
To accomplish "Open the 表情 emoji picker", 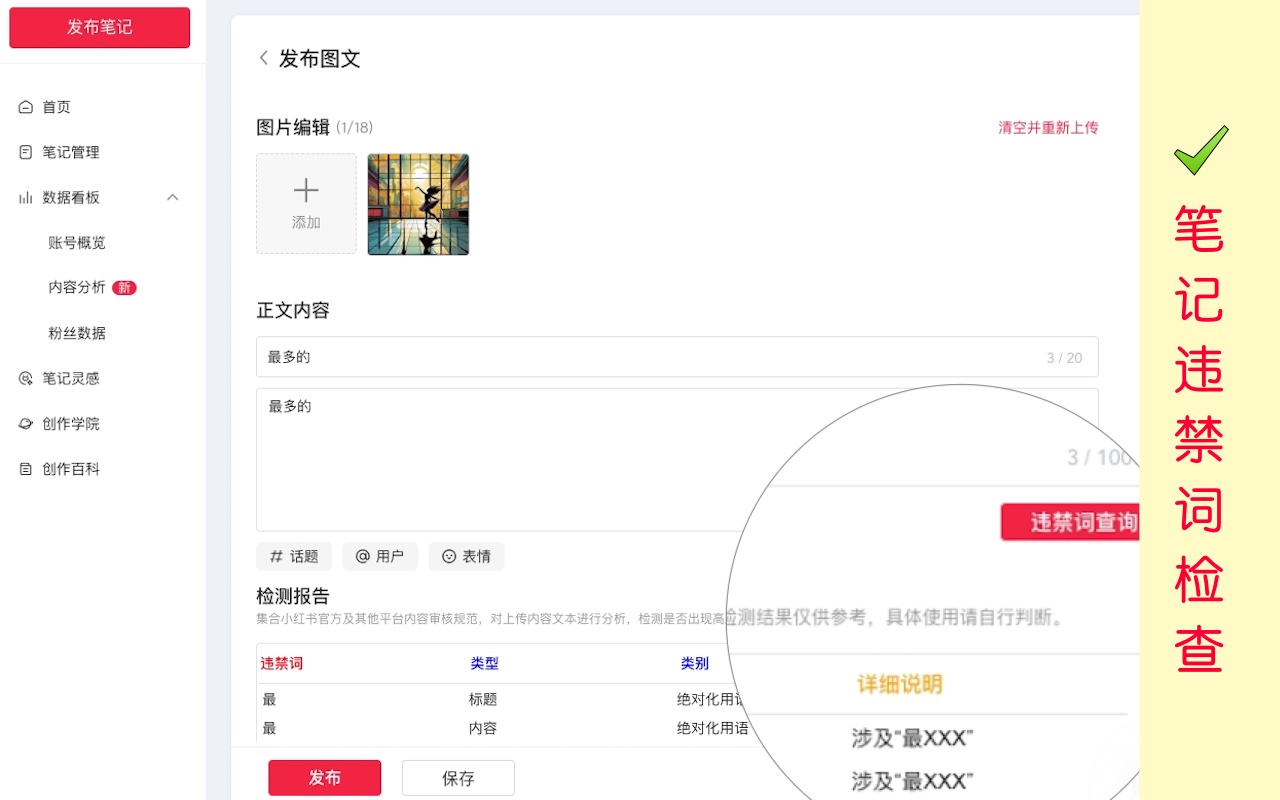I will click(466, 556).
